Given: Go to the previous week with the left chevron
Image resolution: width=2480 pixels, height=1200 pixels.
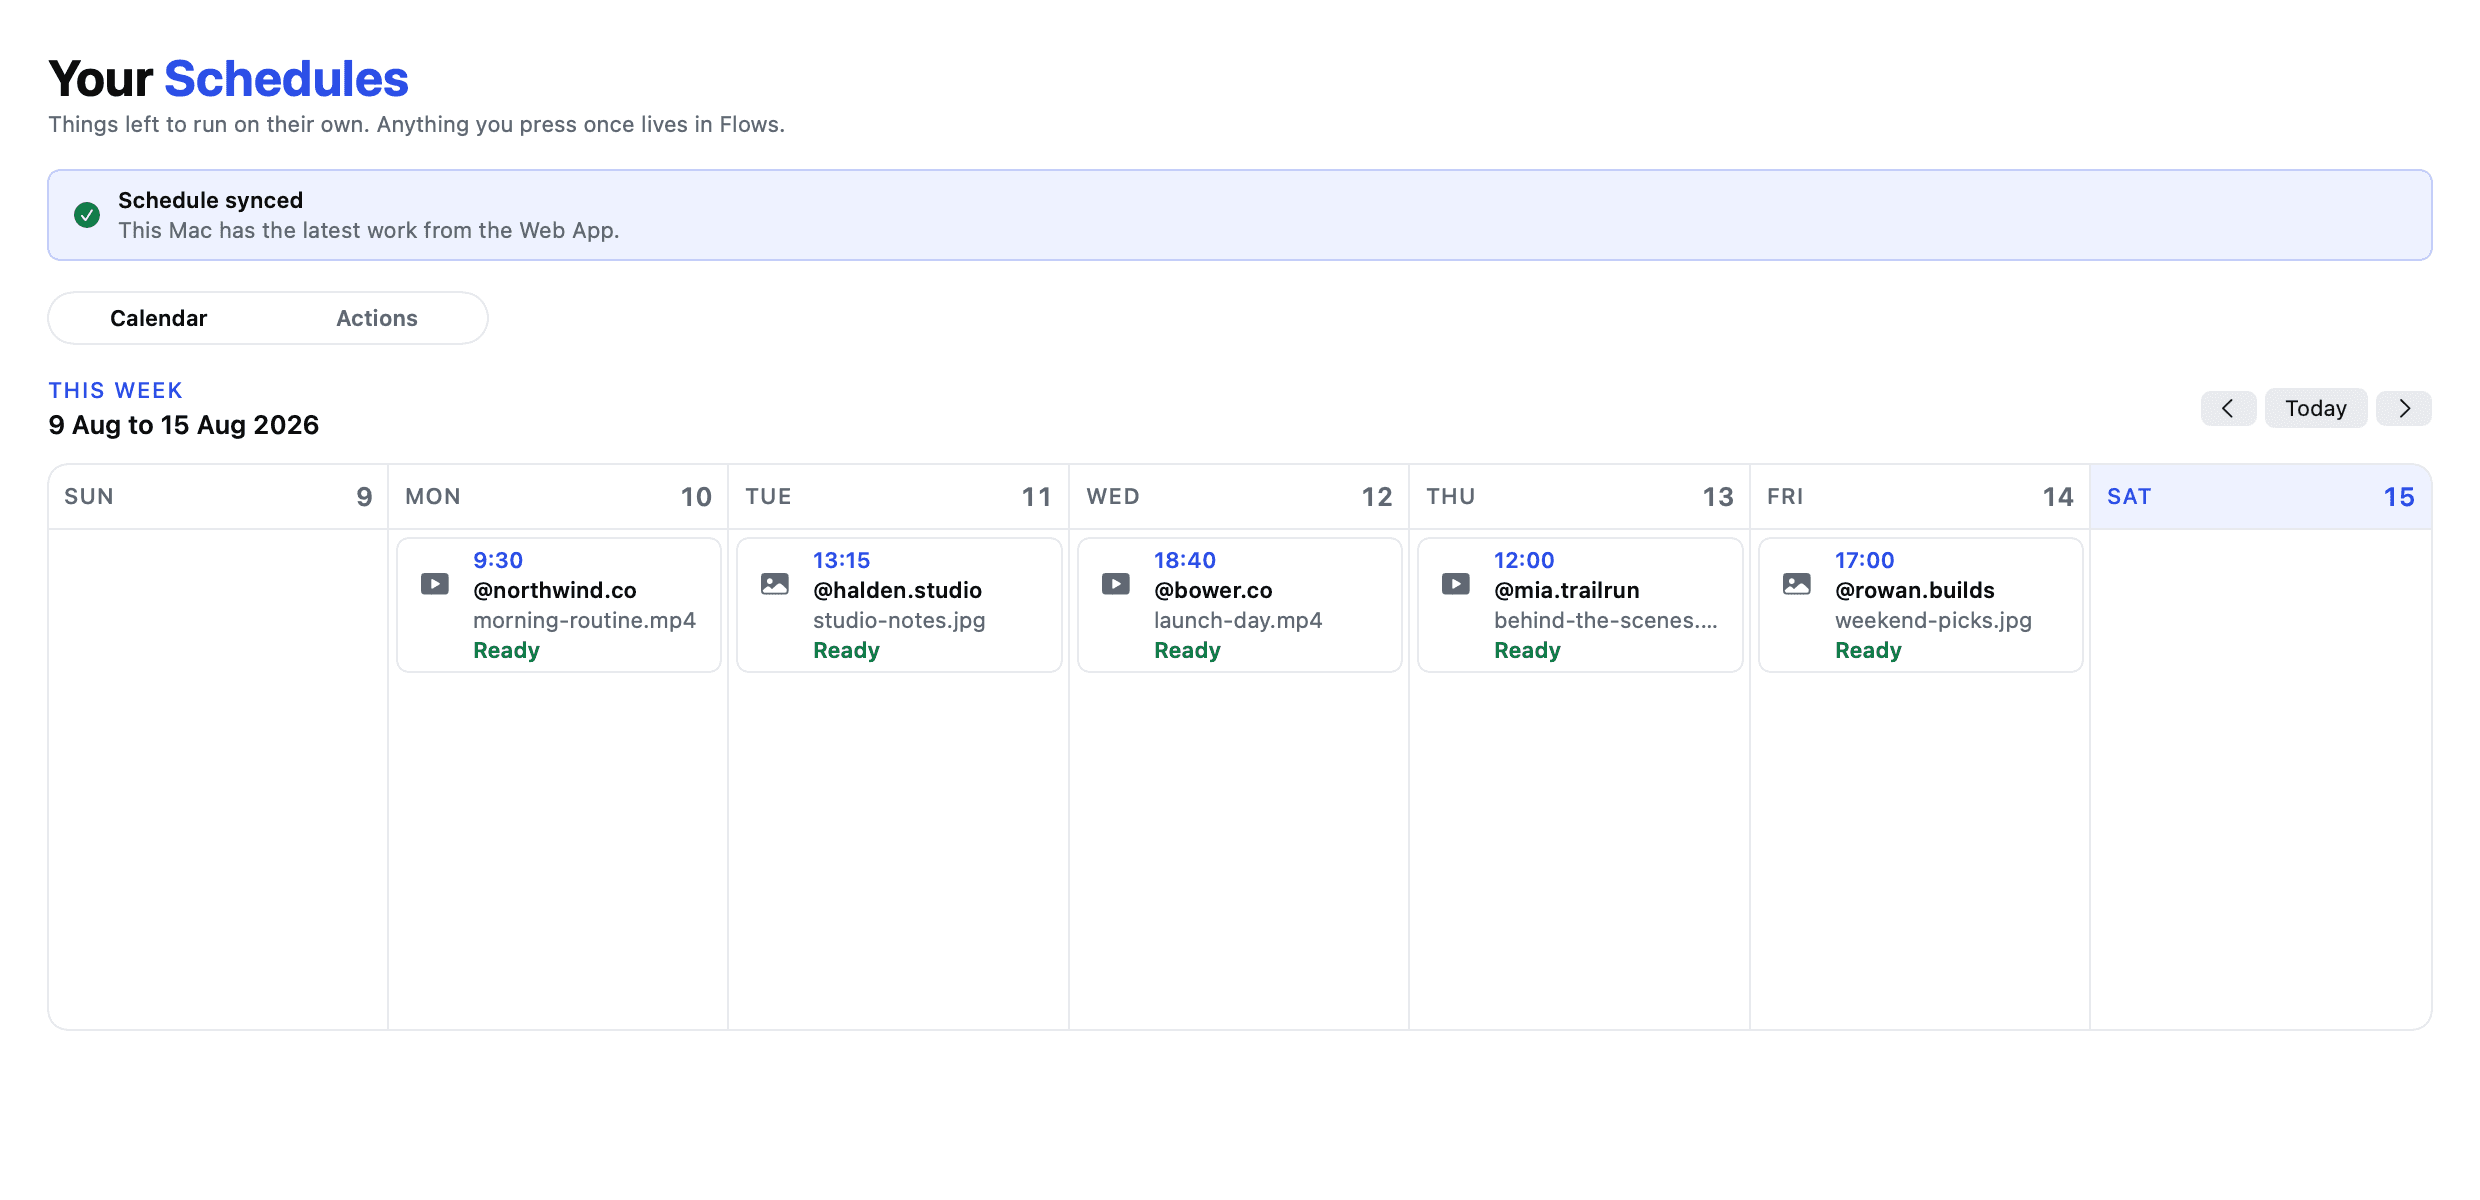Looking at the screenshot, I should tap(2228, 408).
